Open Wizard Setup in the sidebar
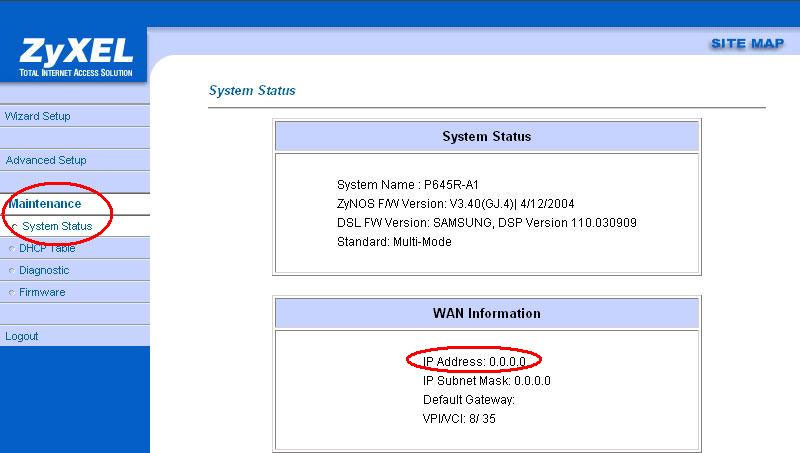Screen dimensions: 800x453 point(38,116)
